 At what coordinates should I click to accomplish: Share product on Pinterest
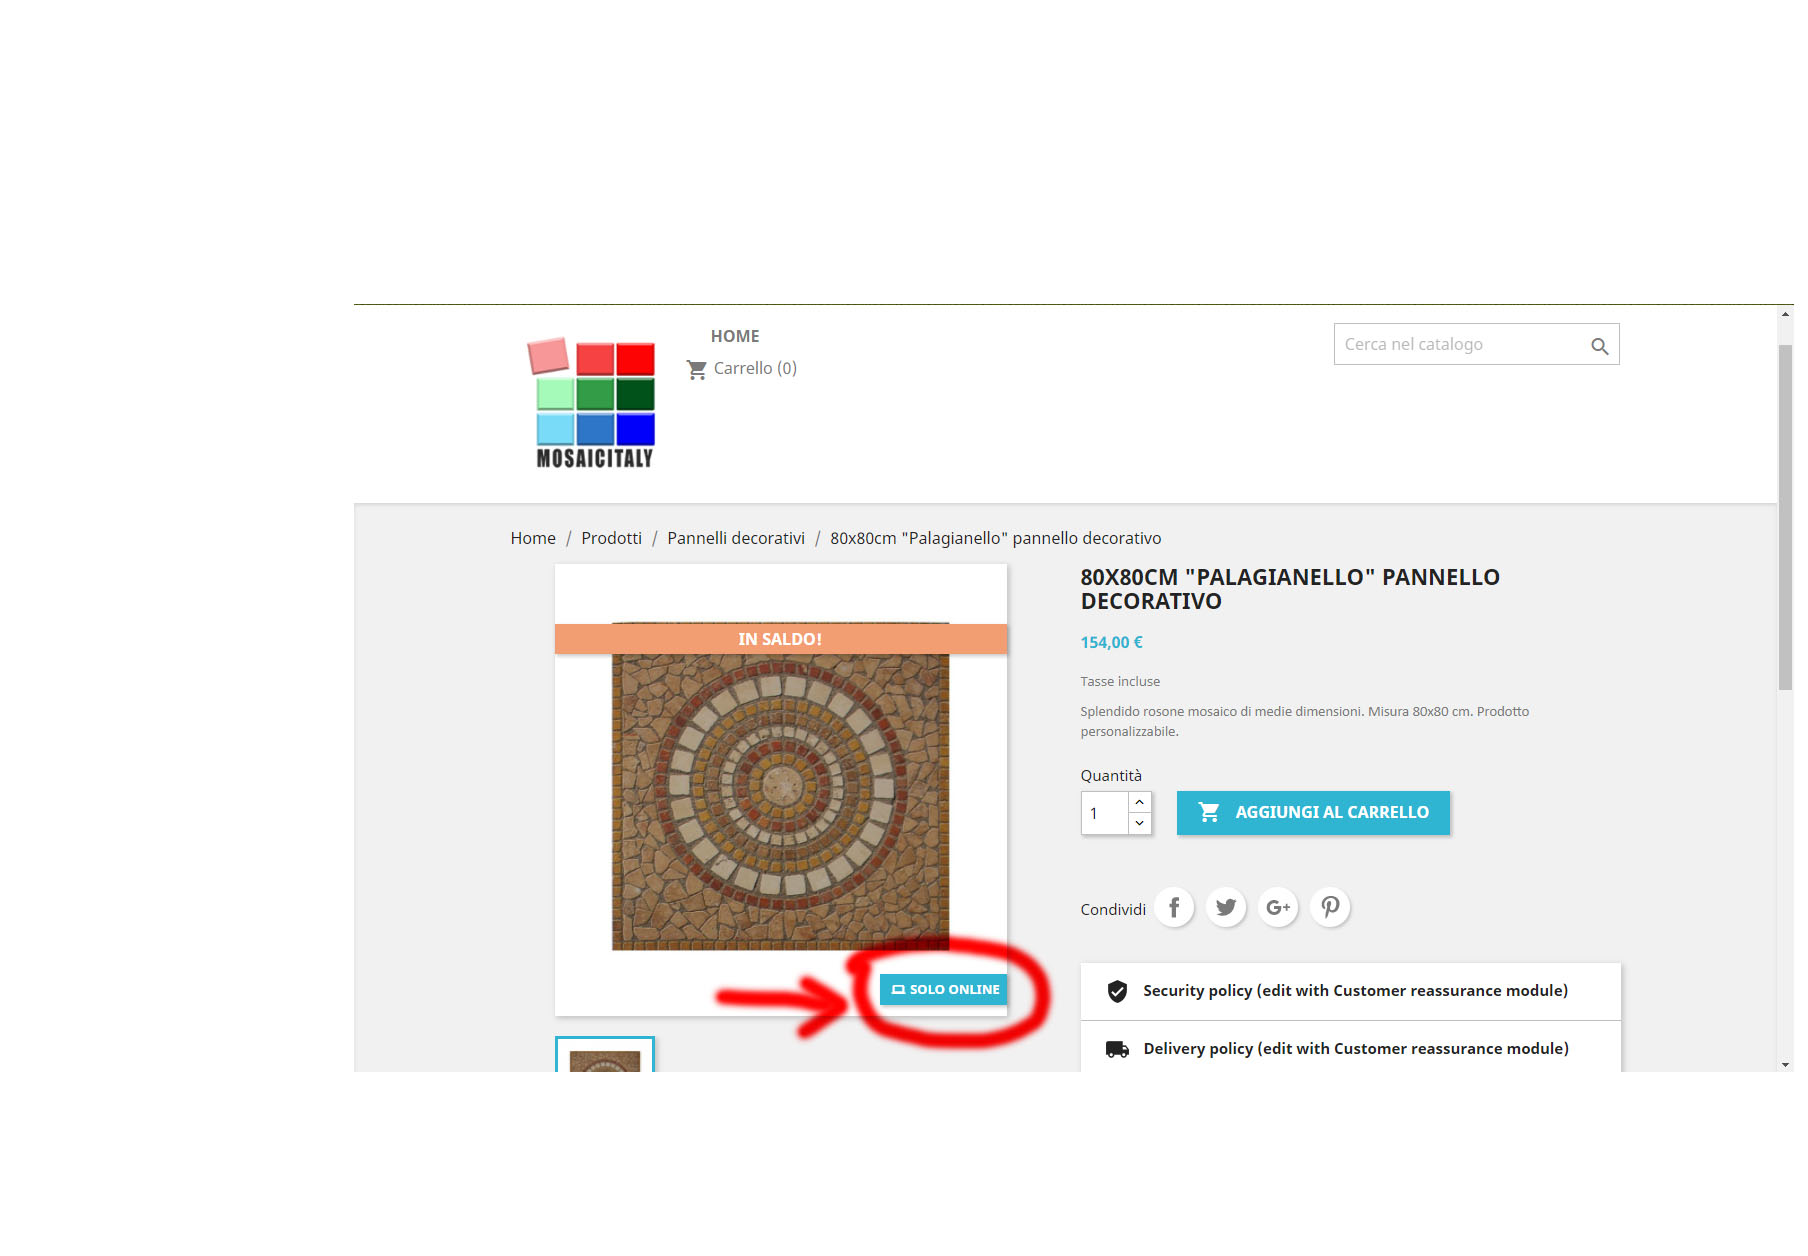click(1330, 908)
